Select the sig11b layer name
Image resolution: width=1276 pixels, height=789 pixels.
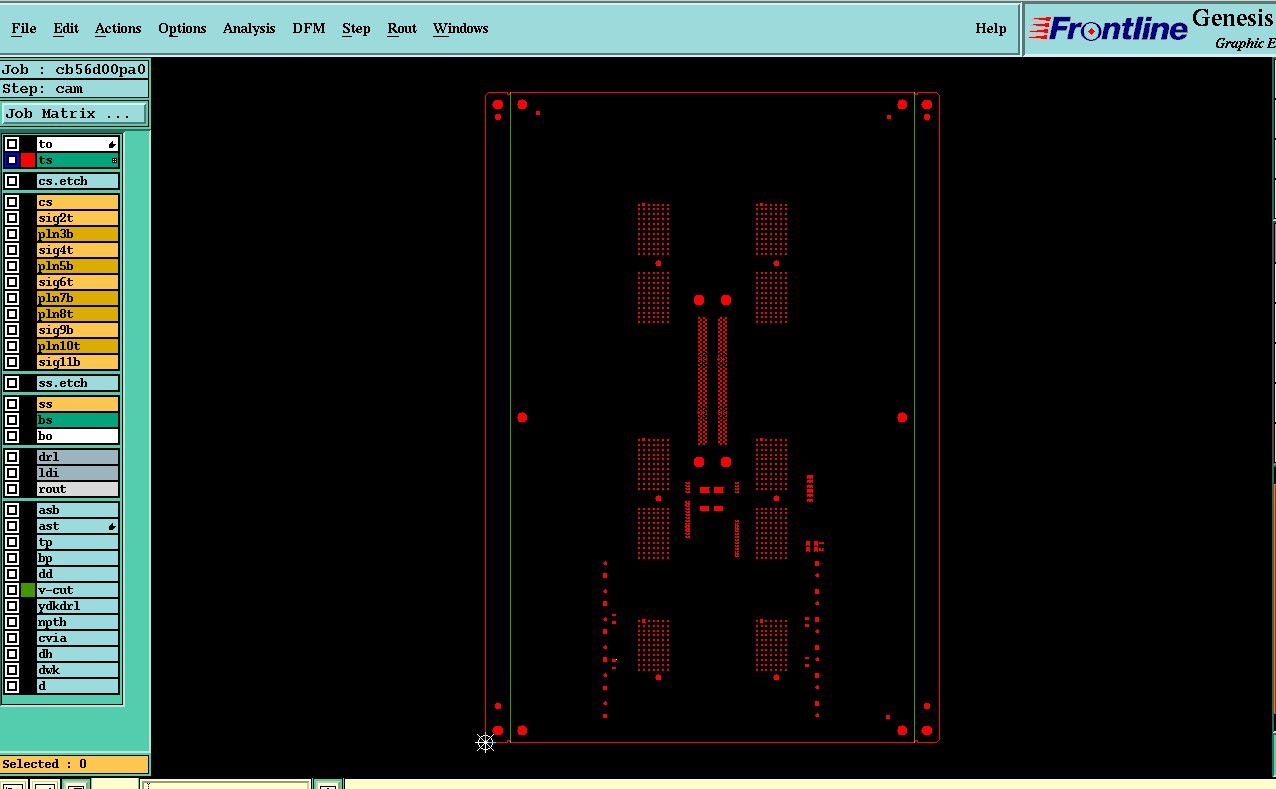pyautogui.click(x=78, y=362)
